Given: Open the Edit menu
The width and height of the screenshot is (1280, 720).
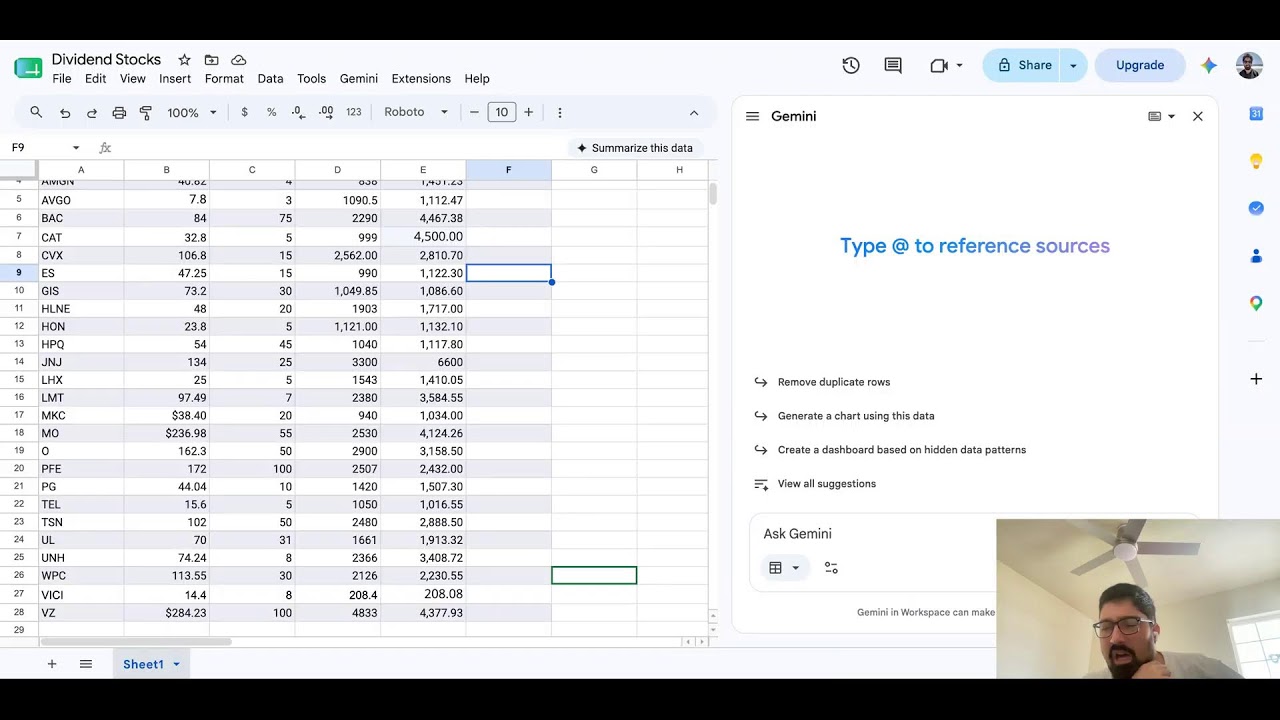Looking at the screenshot, I should (95, 78).
